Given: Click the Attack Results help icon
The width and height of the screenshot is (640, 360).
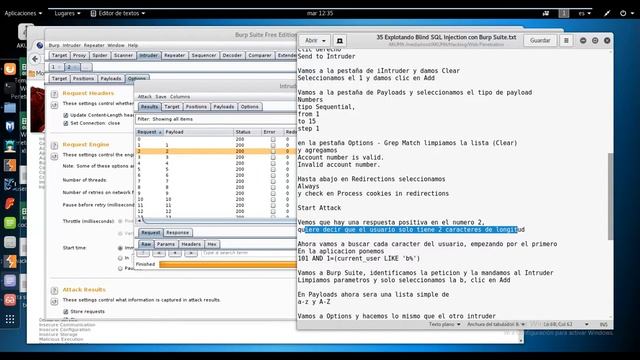Looking at the screenshot, I should [54, 291].
